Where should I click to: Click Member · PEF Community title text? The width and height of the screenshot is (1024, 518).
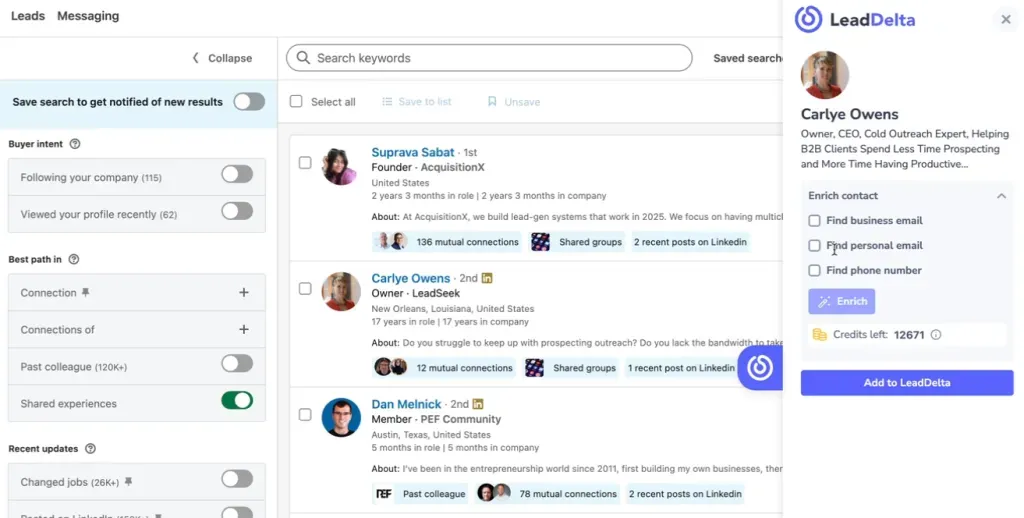click(x=436, y=419)
